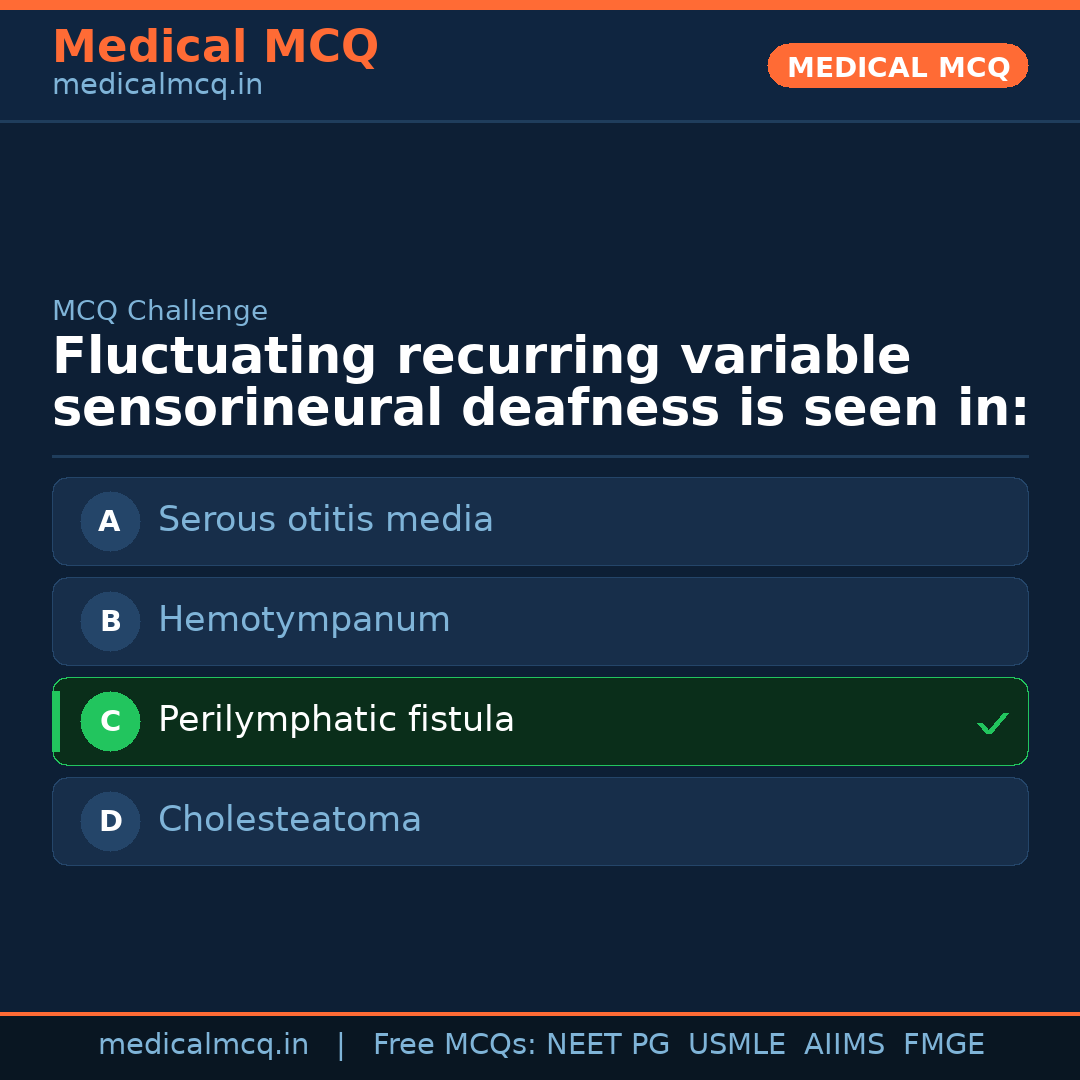This screenshot has width=1080, height=1080.
Task: Click the orange MEDICAL MCQ badge
Action: [898, 67]
